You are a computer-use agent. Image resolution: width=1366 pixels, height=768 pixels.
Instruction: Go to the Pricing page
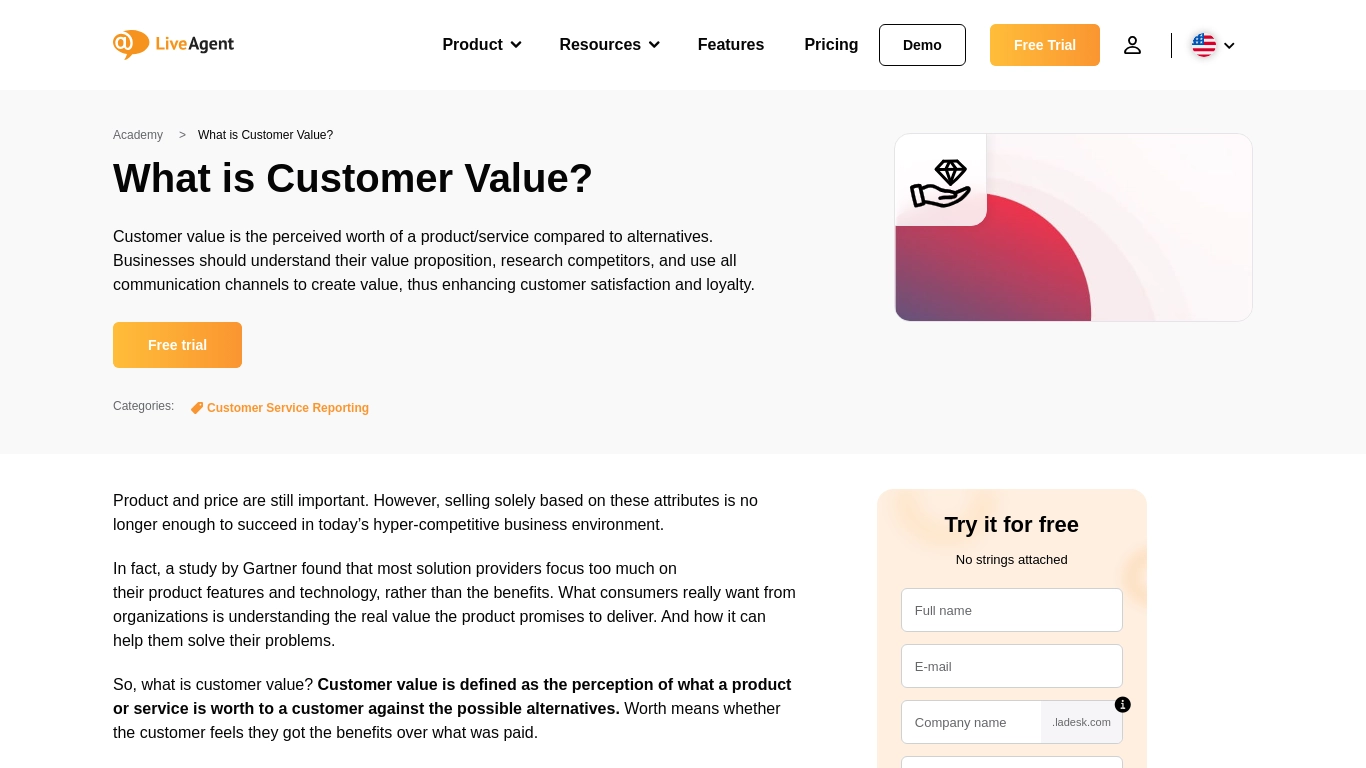831,45
